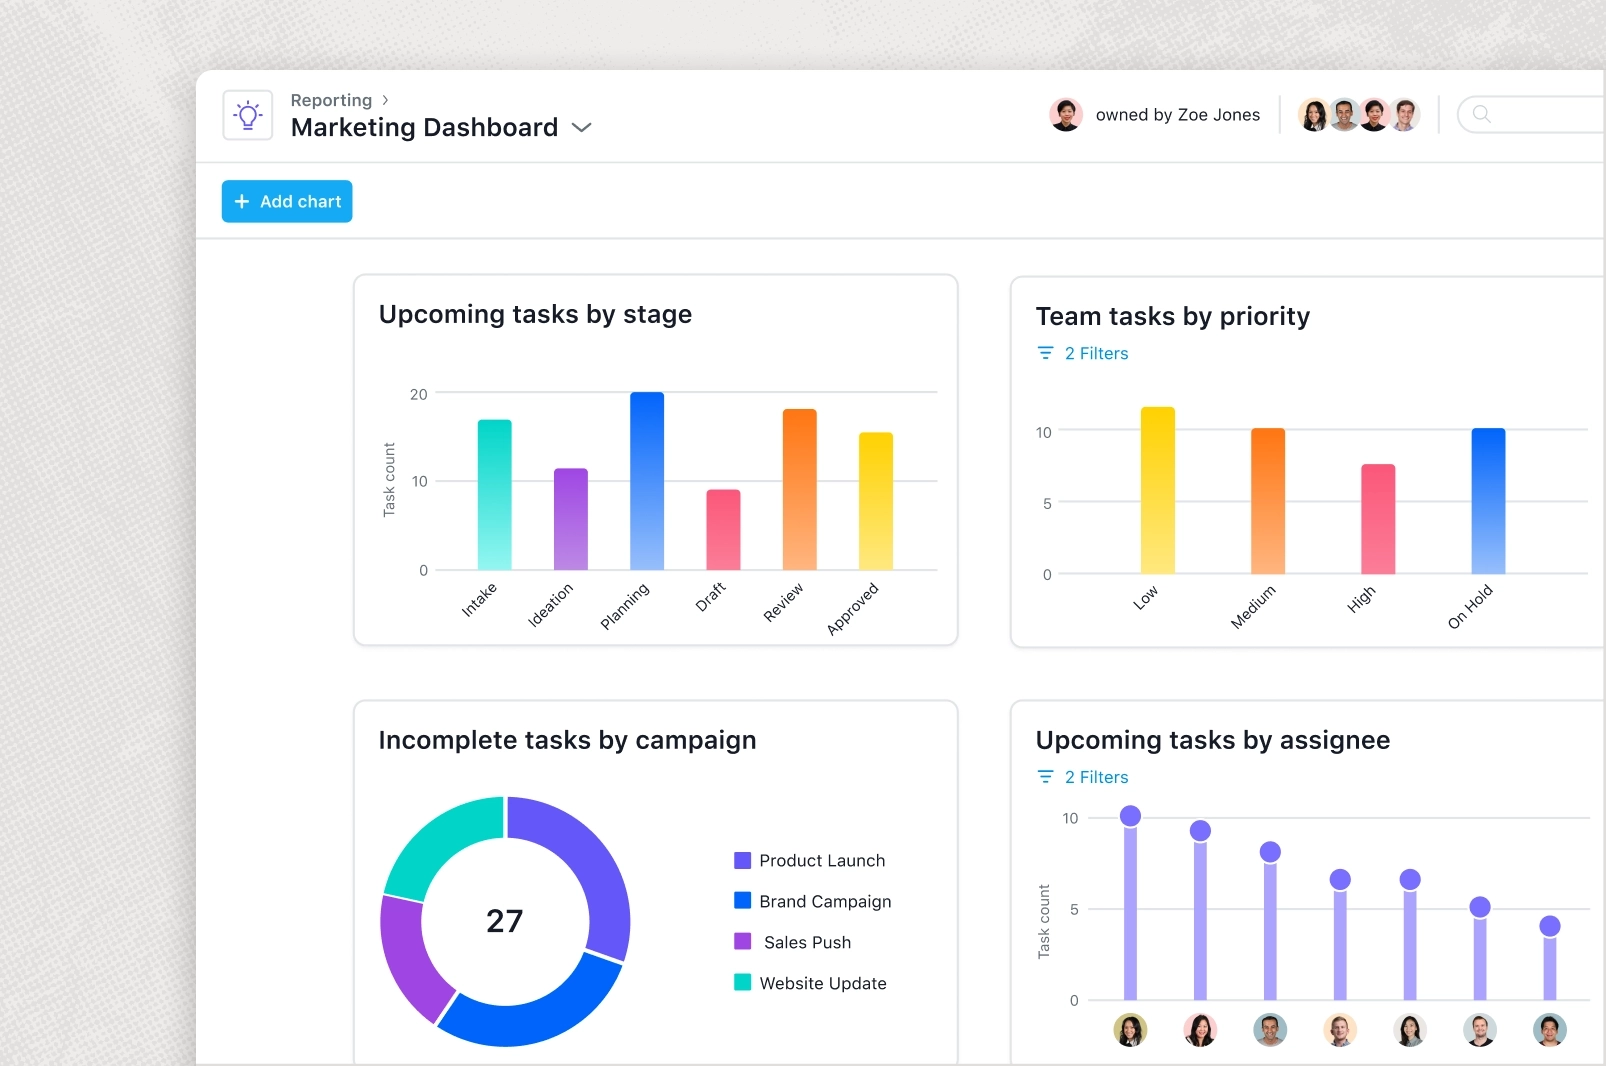Click the Add chart button

click(x=287, y=201)
